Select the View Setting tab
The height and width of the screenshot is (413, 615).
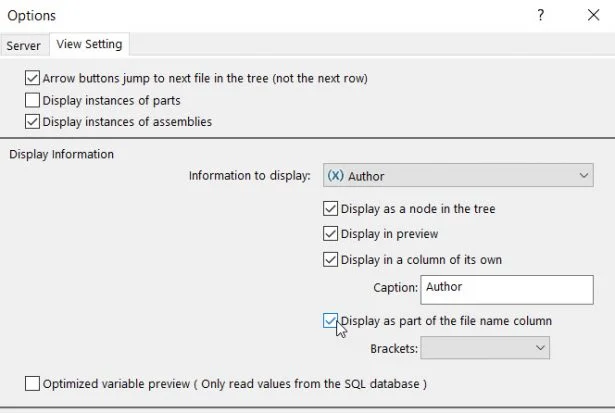(90, 45)
